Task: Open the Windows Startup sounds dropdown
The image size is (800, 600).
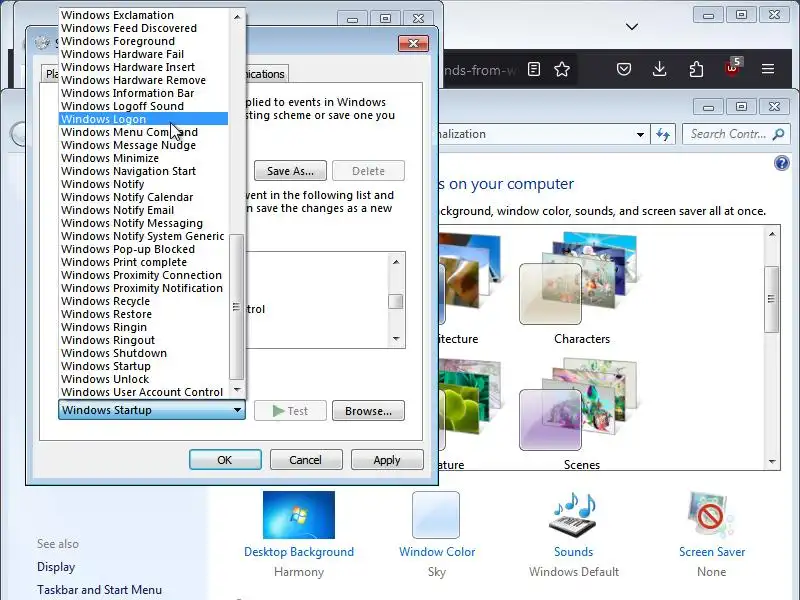Action: (152, 410)
